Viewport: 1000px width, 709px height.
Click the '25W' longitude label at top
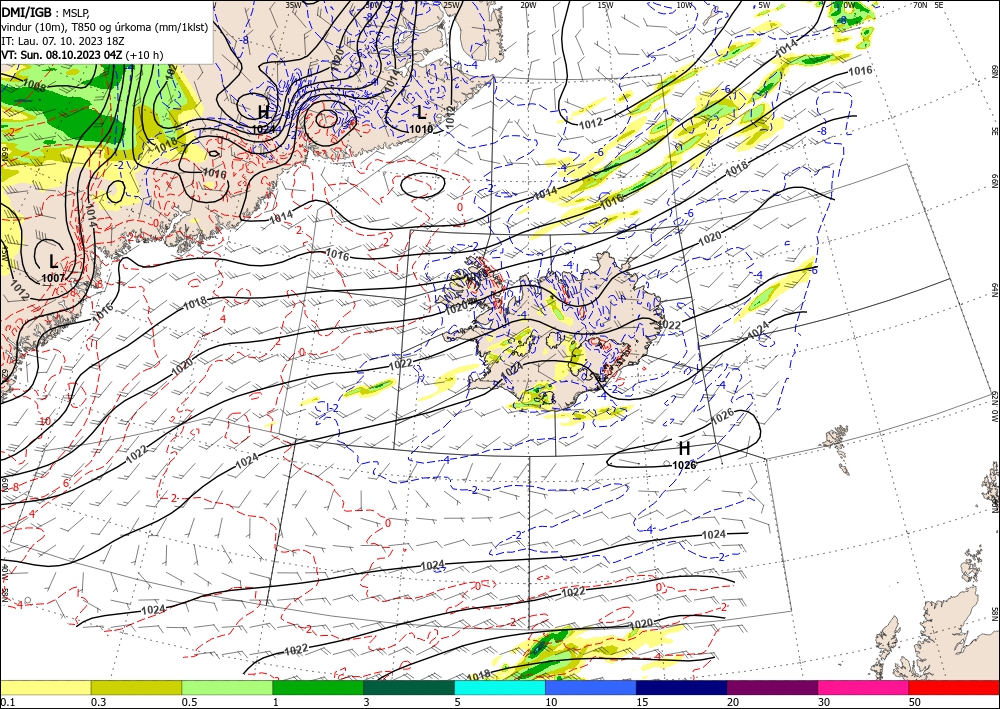pos(451,5)
